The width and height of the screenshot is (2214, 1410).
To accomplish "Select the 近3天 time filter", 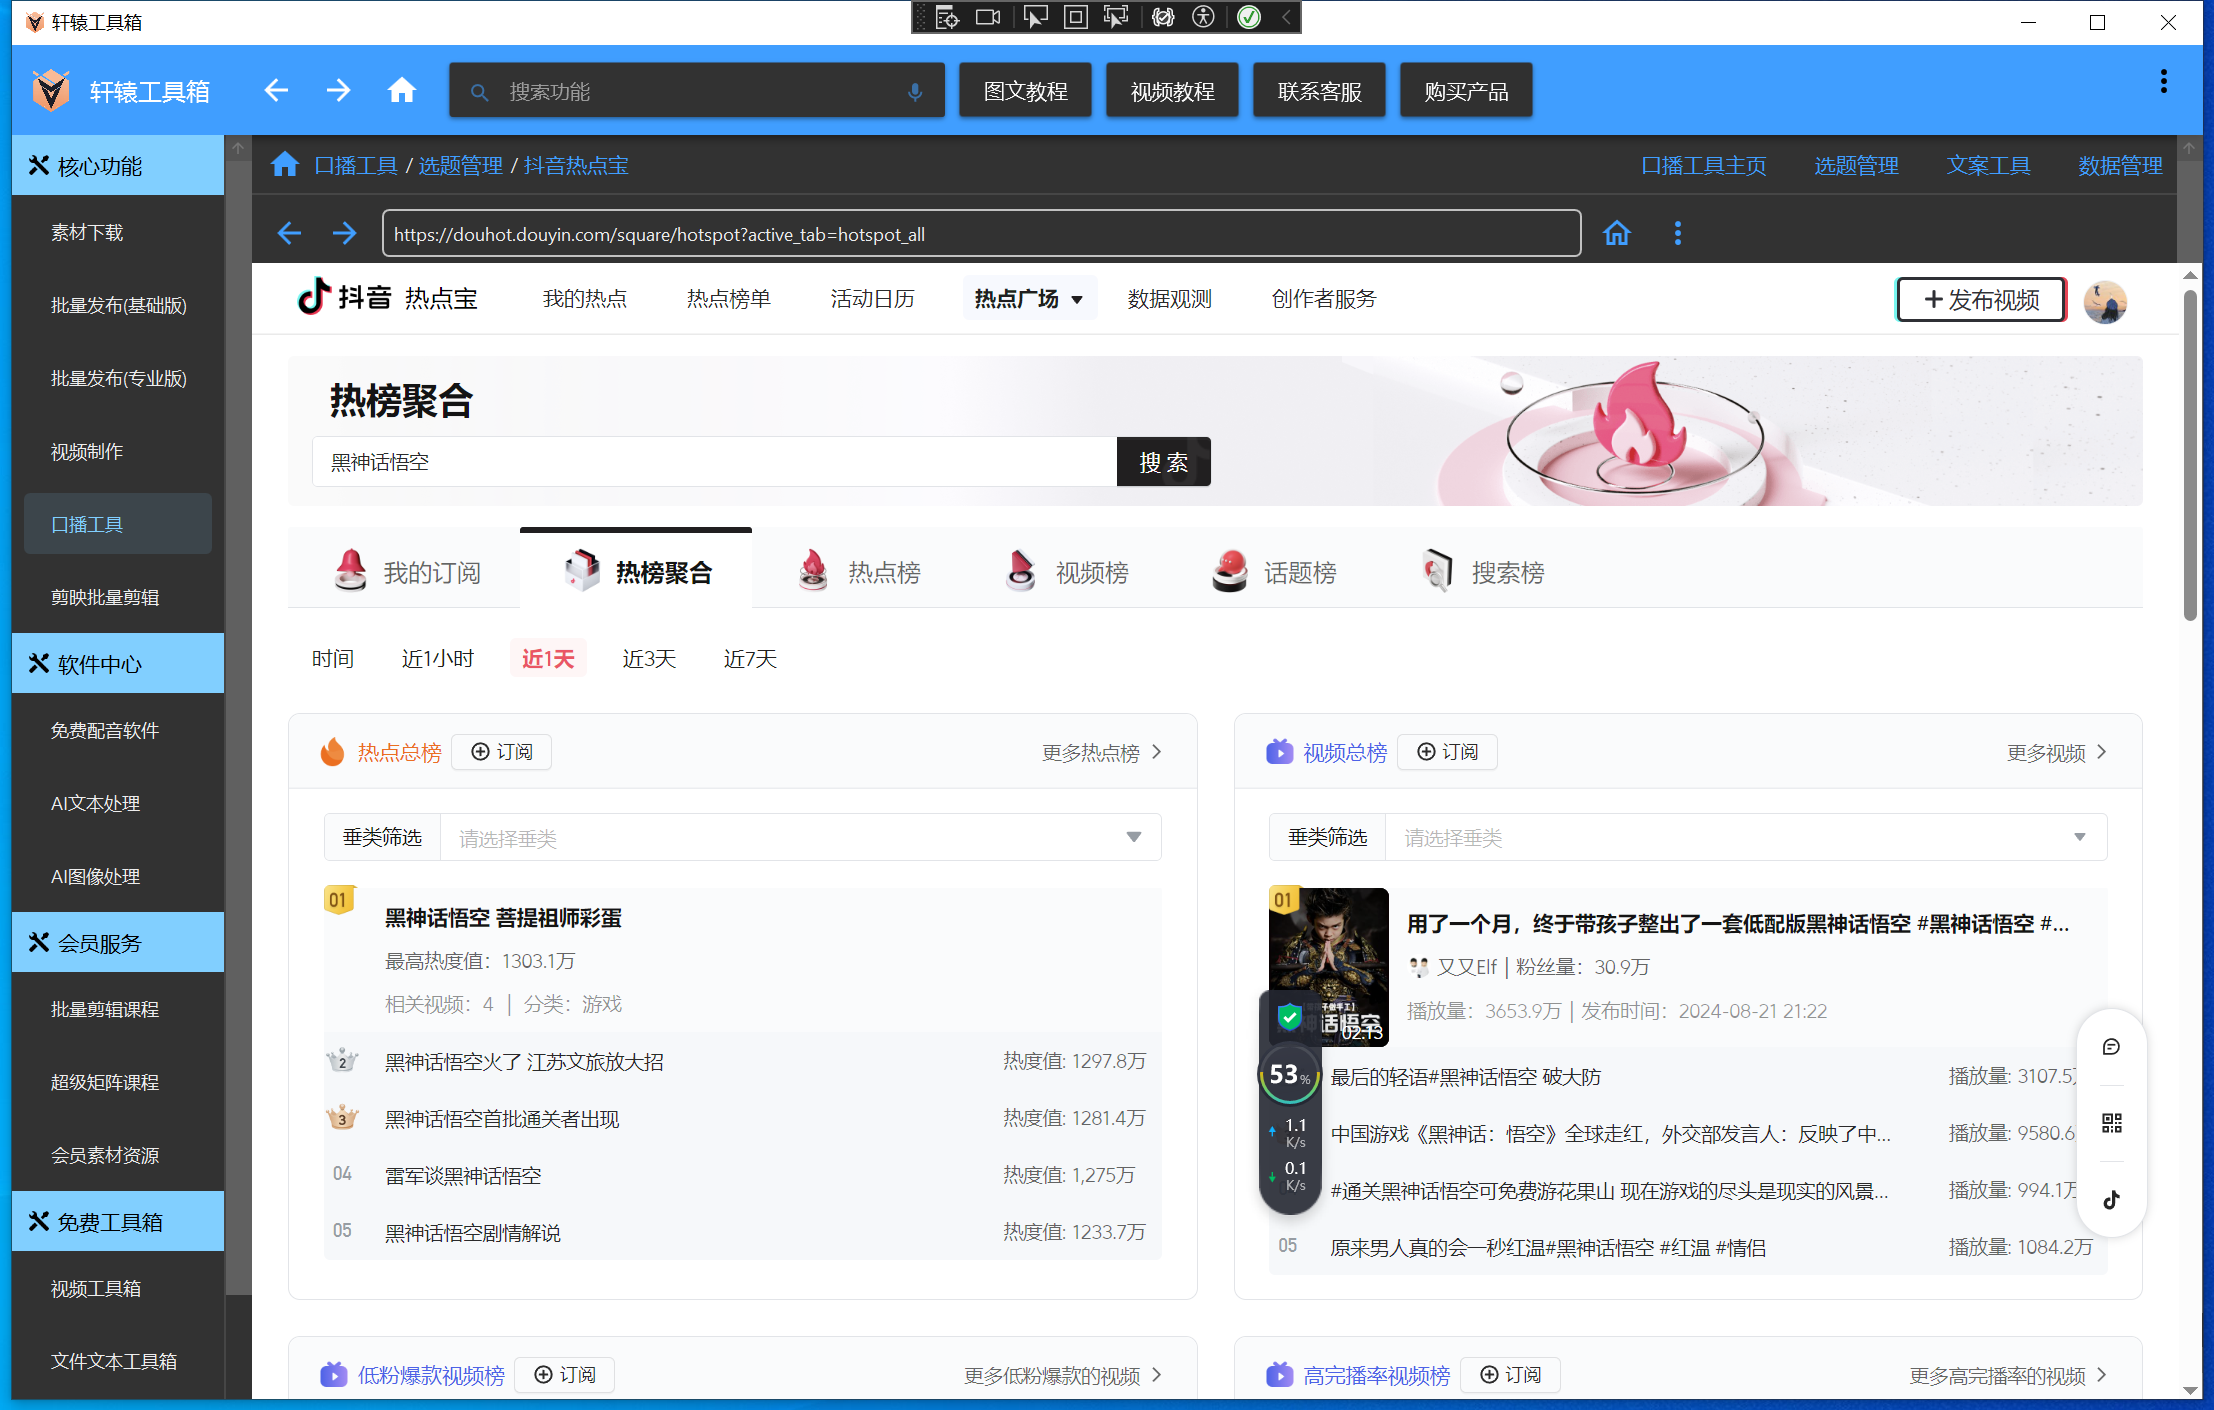I will point(649,659).
